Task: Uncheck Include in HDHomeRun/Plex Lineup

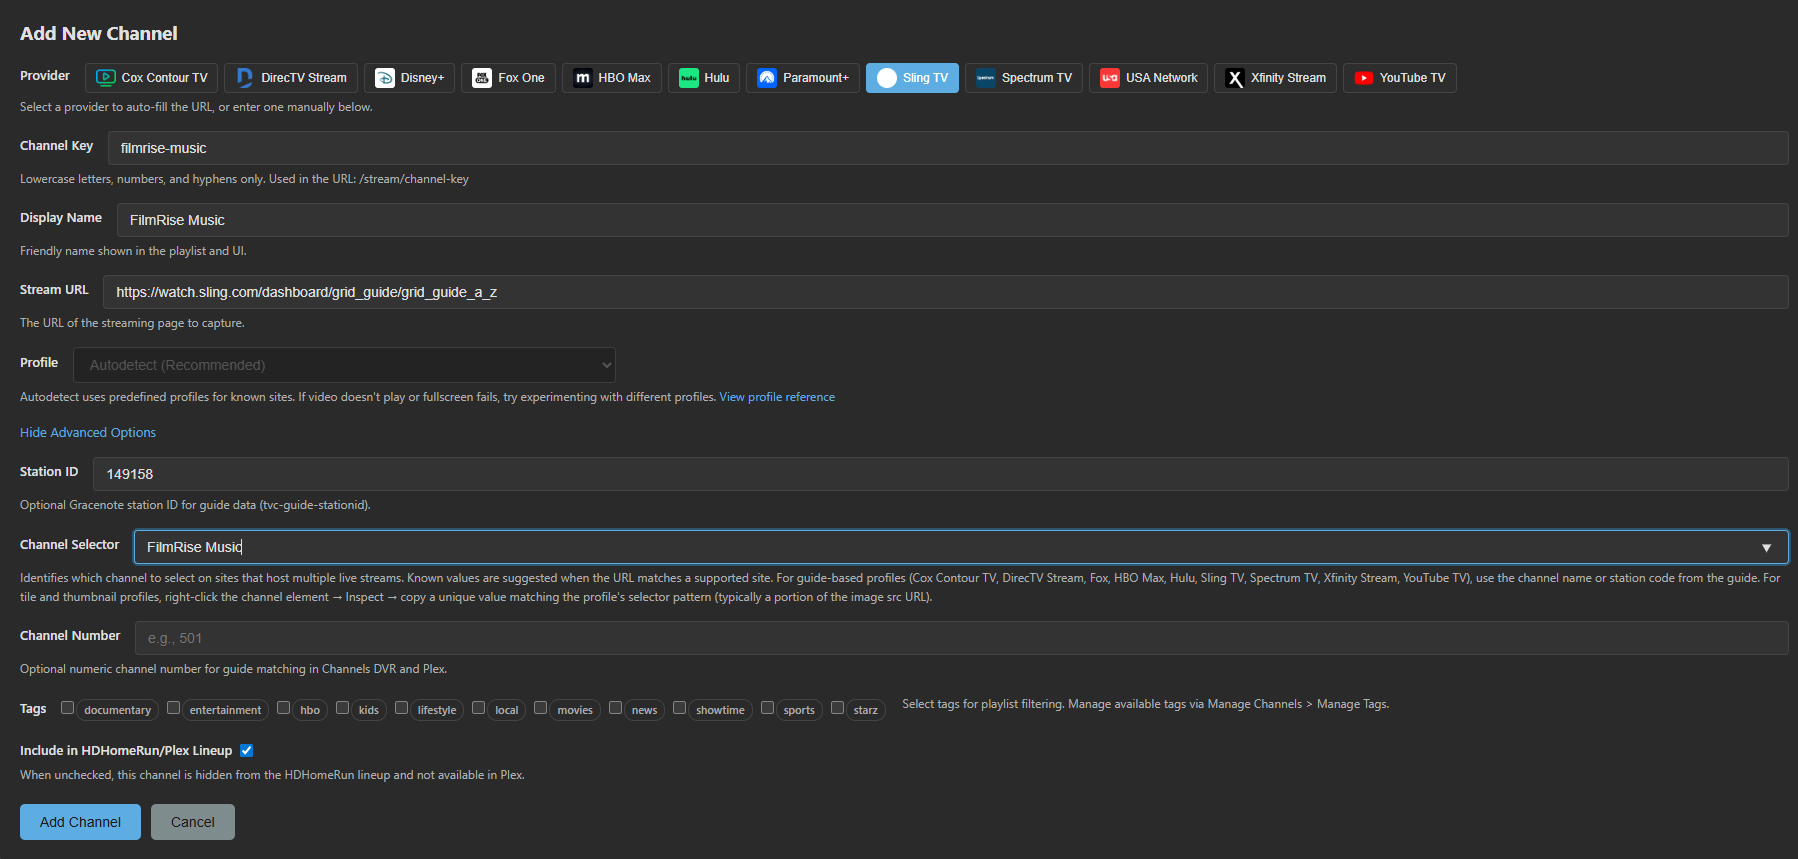Action: coord(247,751)
